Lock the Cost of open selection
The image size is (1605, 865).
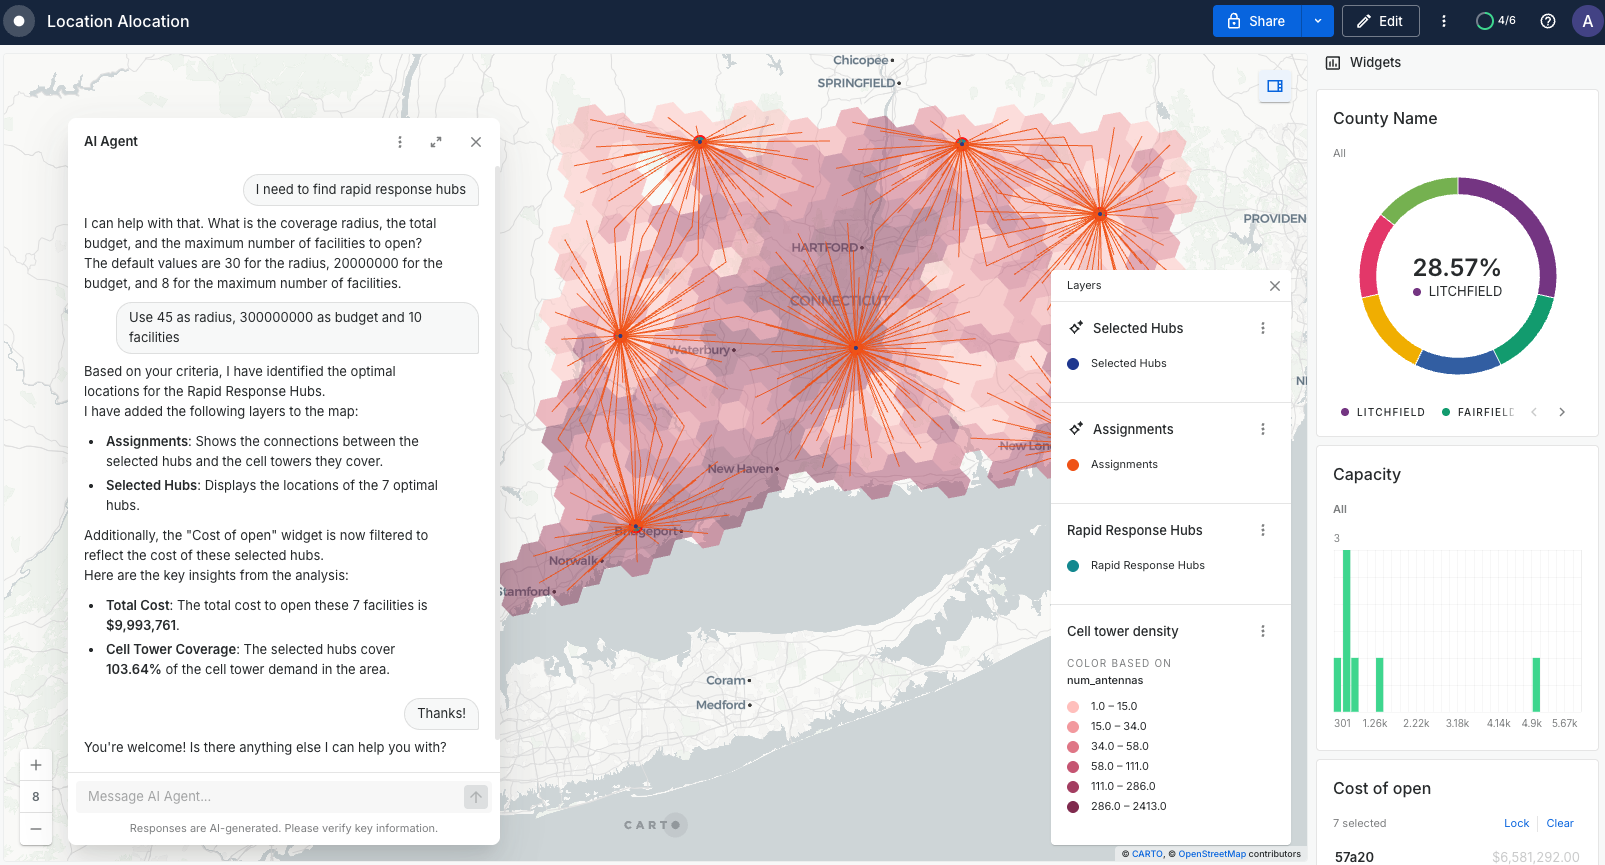click(1516, 823)
